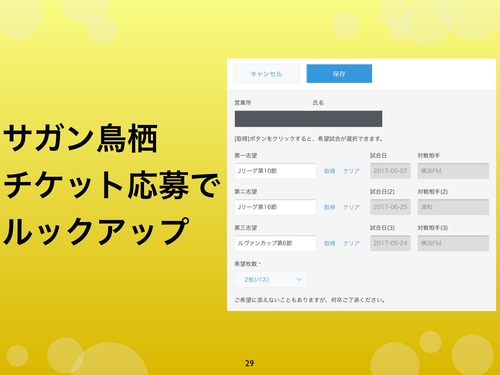
Task: Click クリア link for 第二志望
Action: pos(351,207)
